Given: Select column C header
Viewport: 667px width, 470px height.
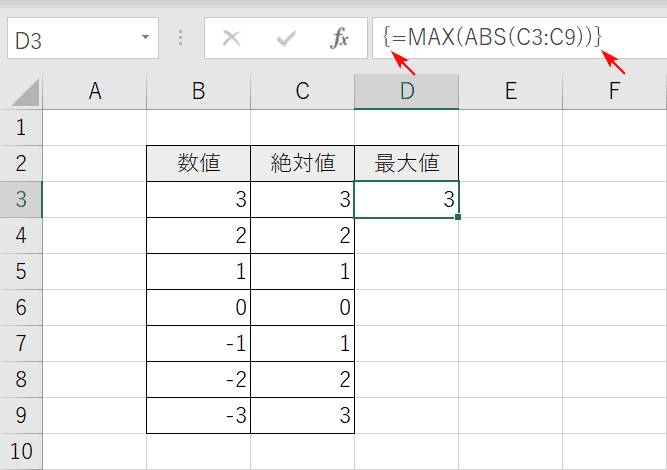Looking at the screenshot, I should click(x=302, y=91).
